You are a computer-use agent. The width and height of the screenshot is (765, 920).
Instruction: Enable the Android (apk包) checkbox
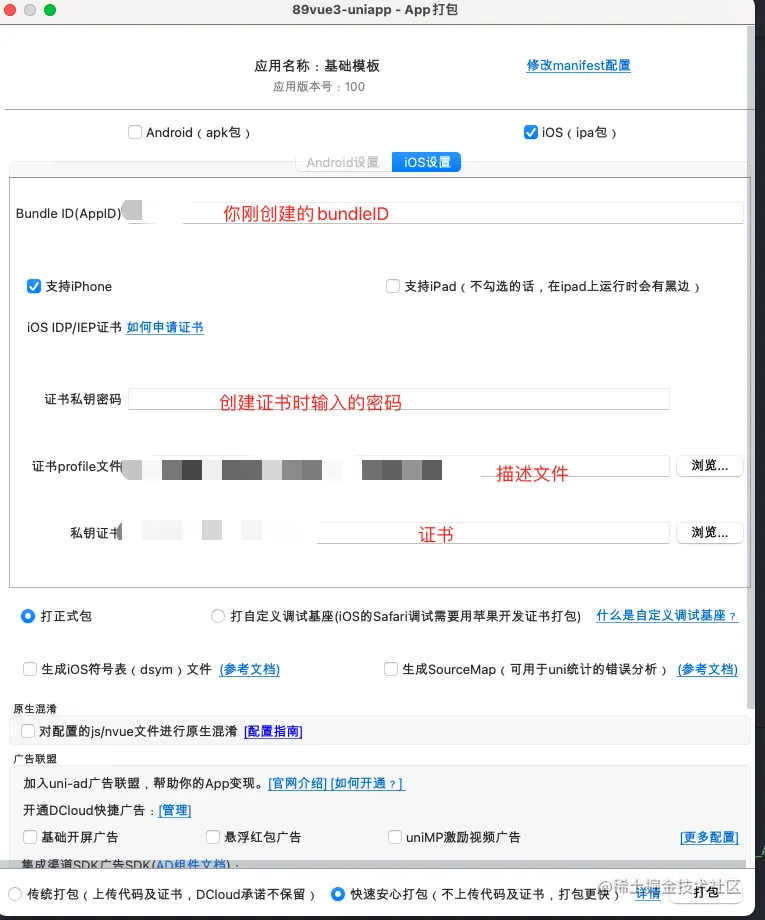coord(135,132)
